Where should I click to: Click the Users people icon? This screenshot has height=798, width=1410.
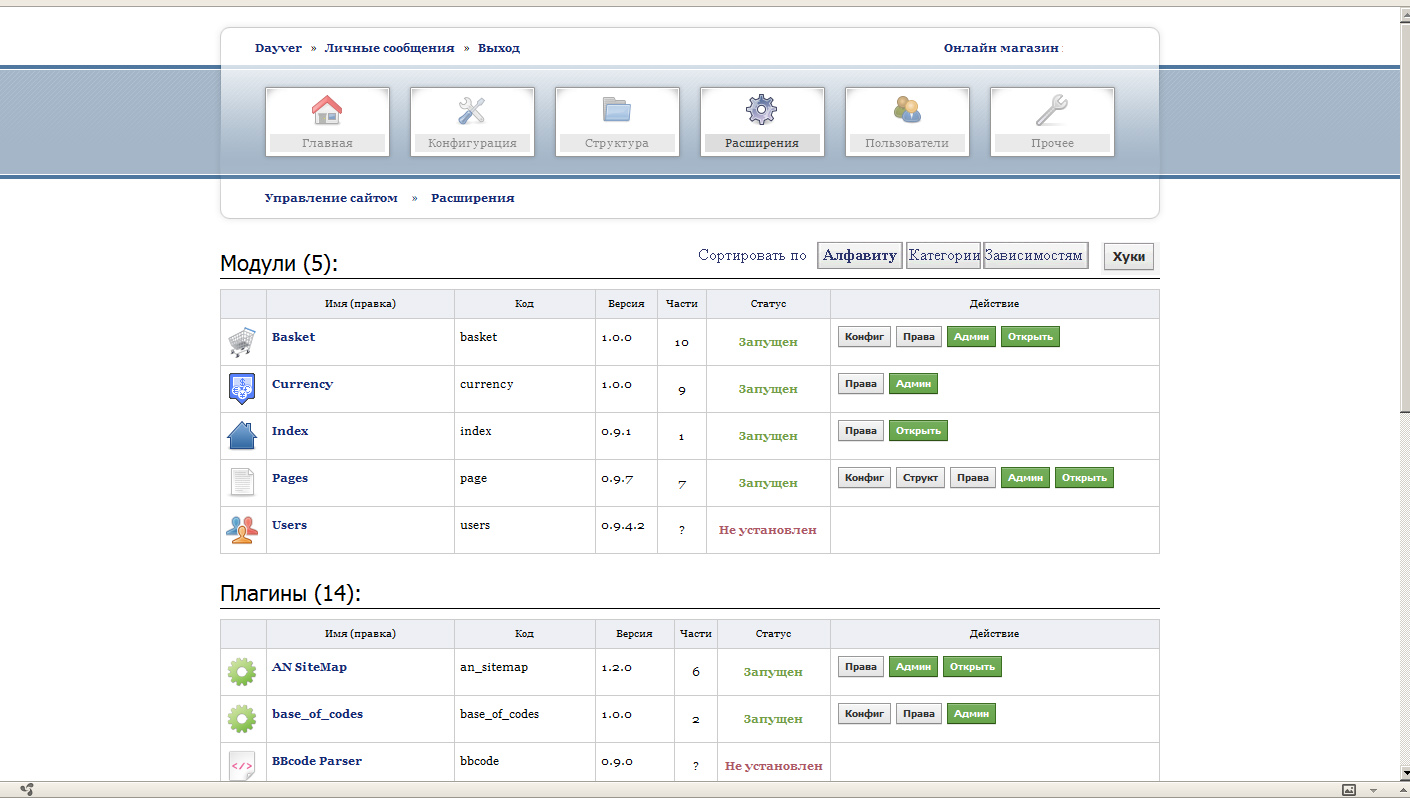click(242, 529)
